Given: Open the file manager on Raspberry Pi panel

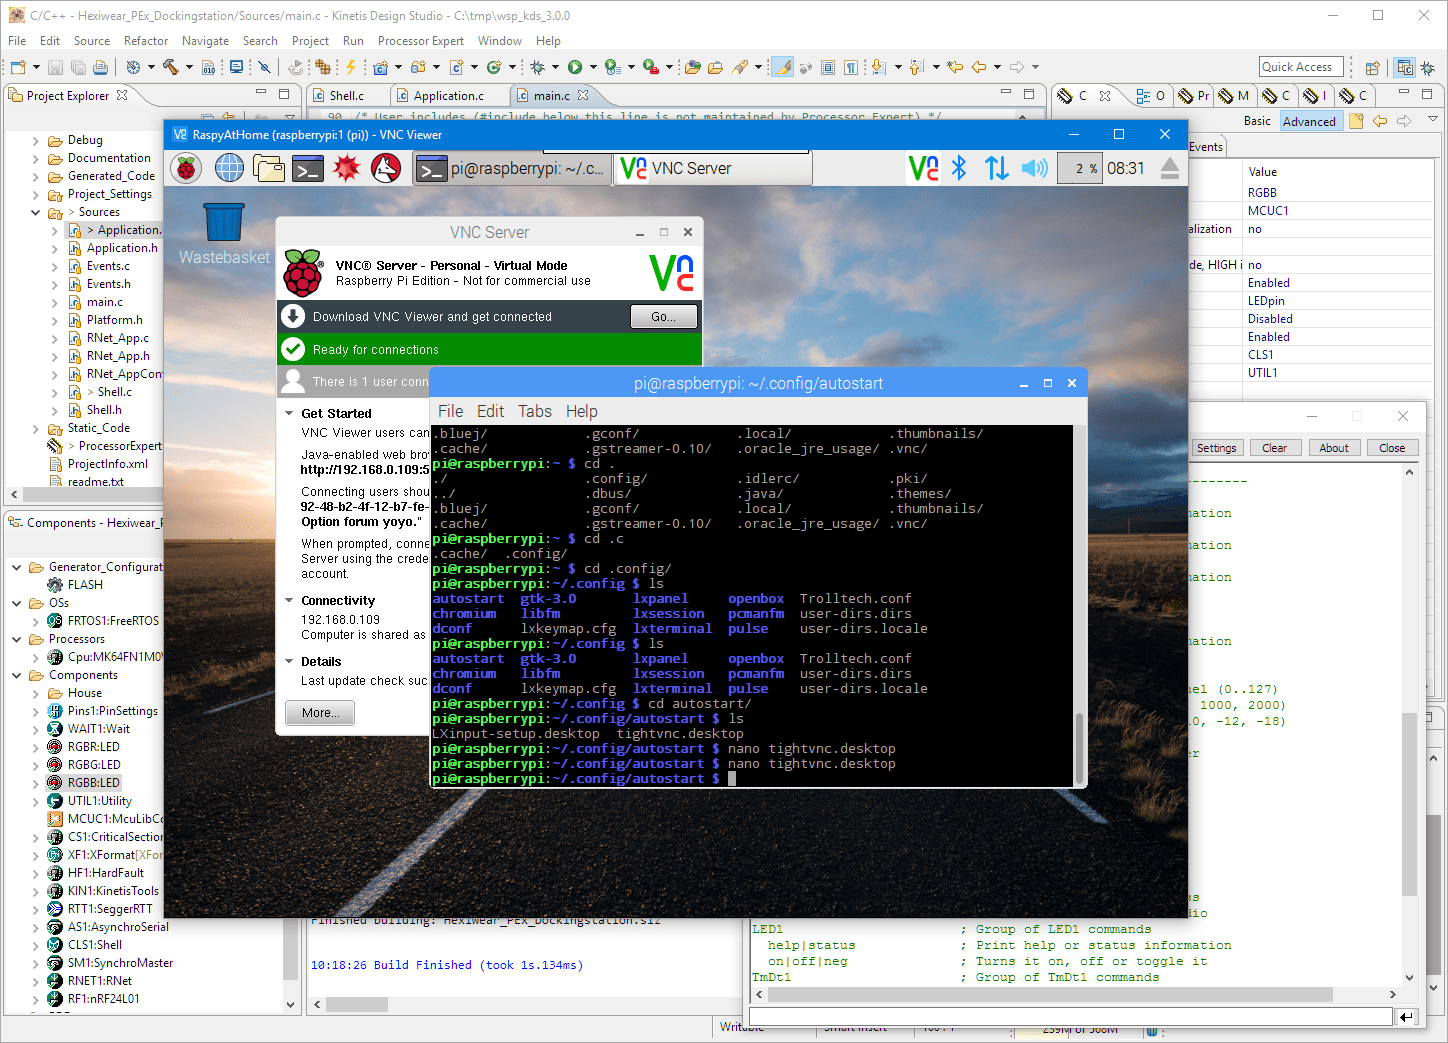Looking at the screenshot, I should (x=268, y=169).
